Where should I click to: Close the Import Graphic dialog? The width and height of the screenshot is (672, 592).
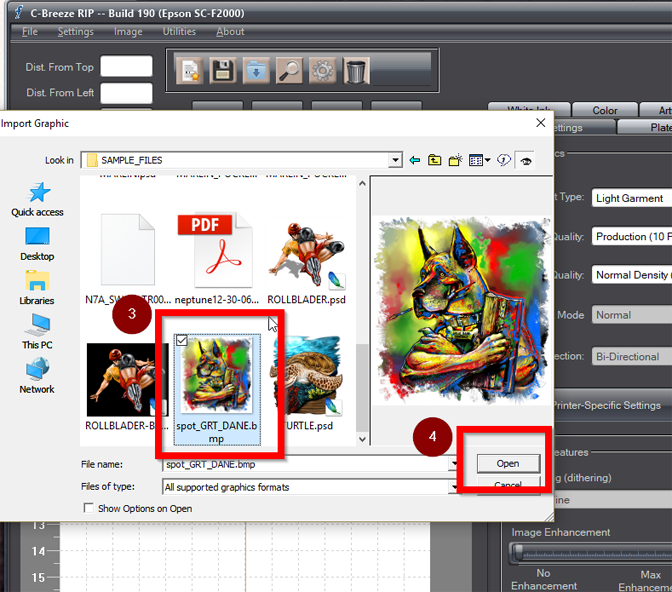click(x=541, y=123)
